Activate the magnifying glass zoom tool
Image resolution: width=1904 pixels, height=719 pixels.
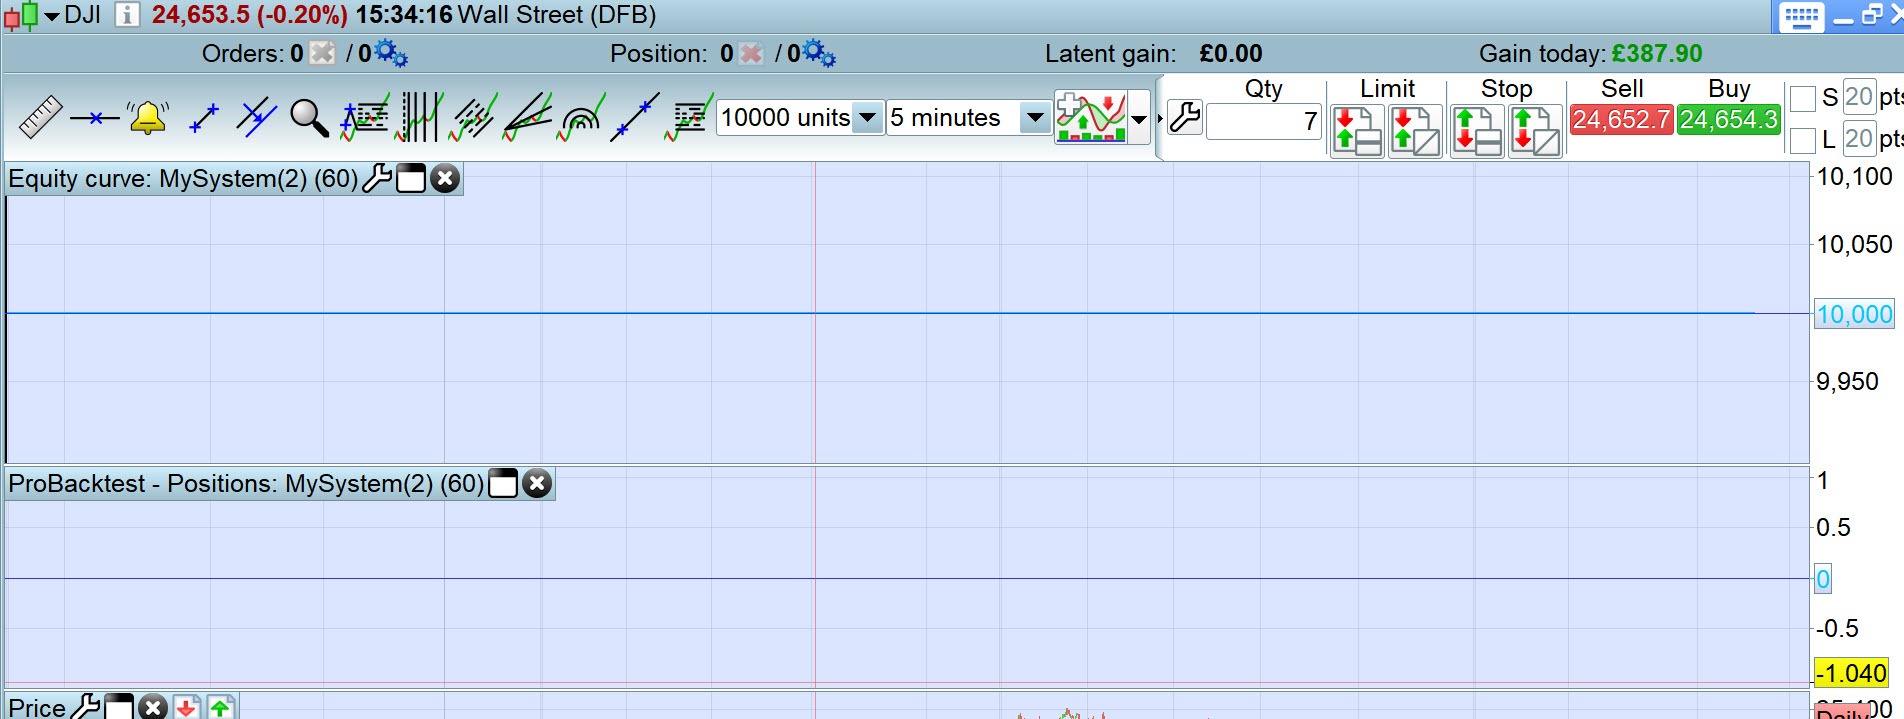[x=309, y=118]
